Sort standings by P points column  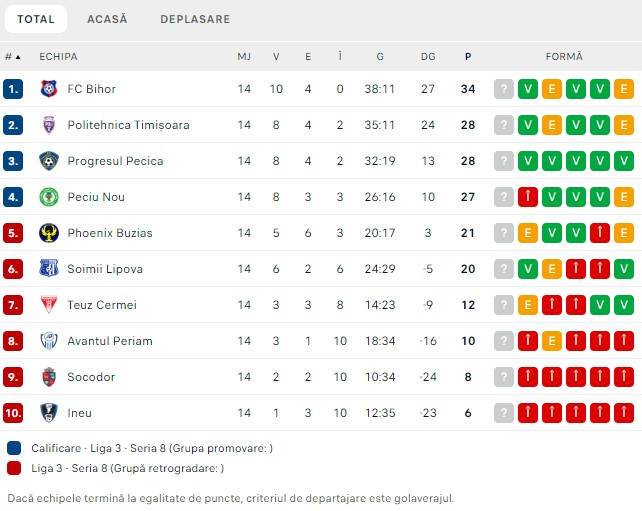468,57
